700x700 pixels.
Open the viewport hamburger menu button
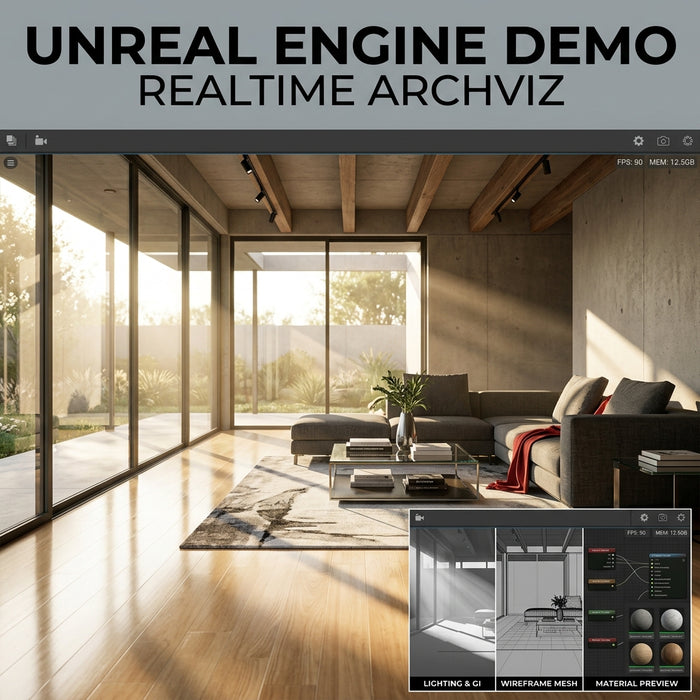(x=11, y=163)
